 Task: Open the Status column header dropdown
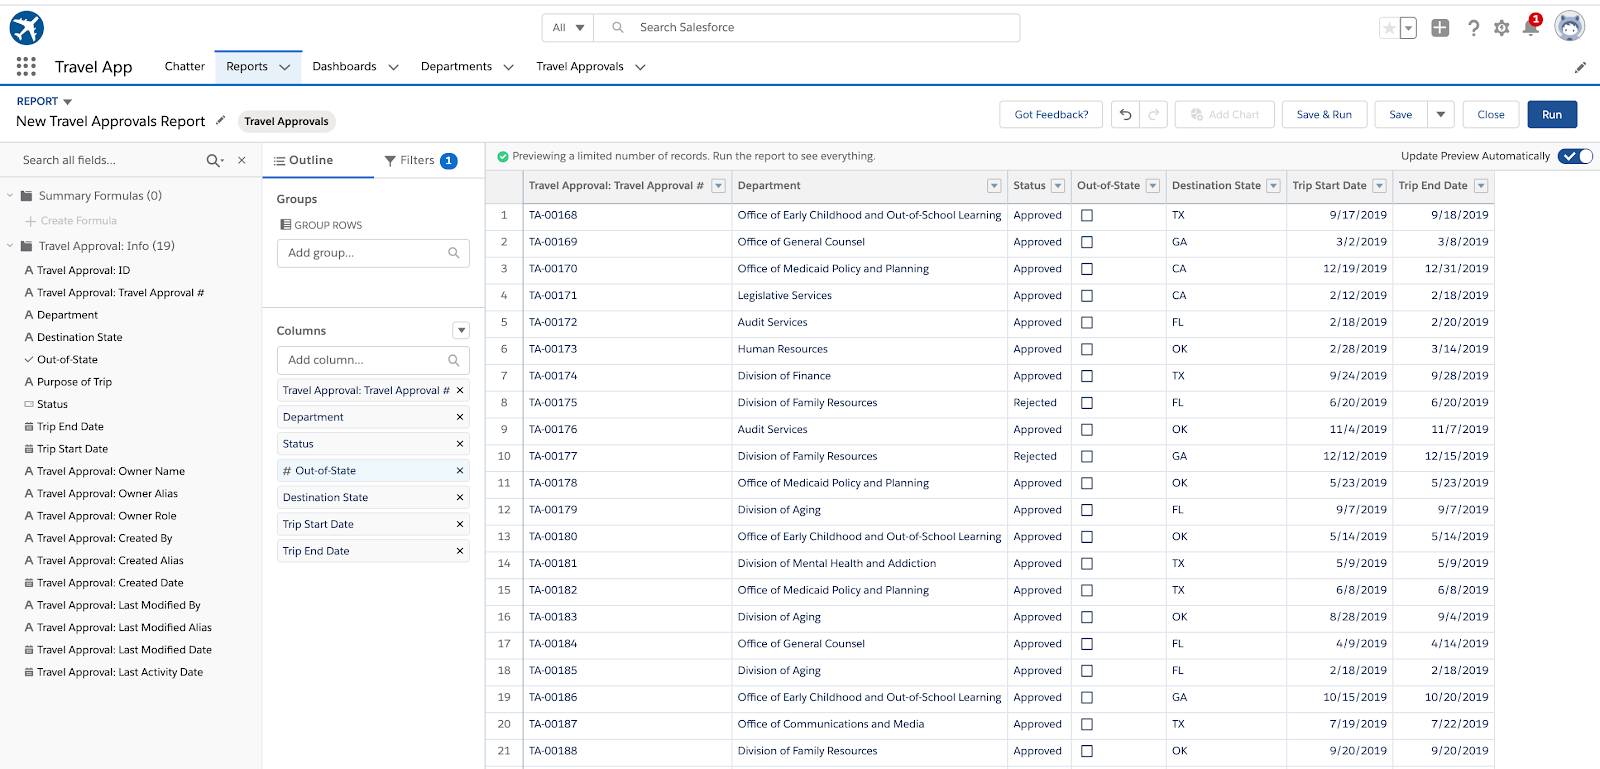point(1057,186)
